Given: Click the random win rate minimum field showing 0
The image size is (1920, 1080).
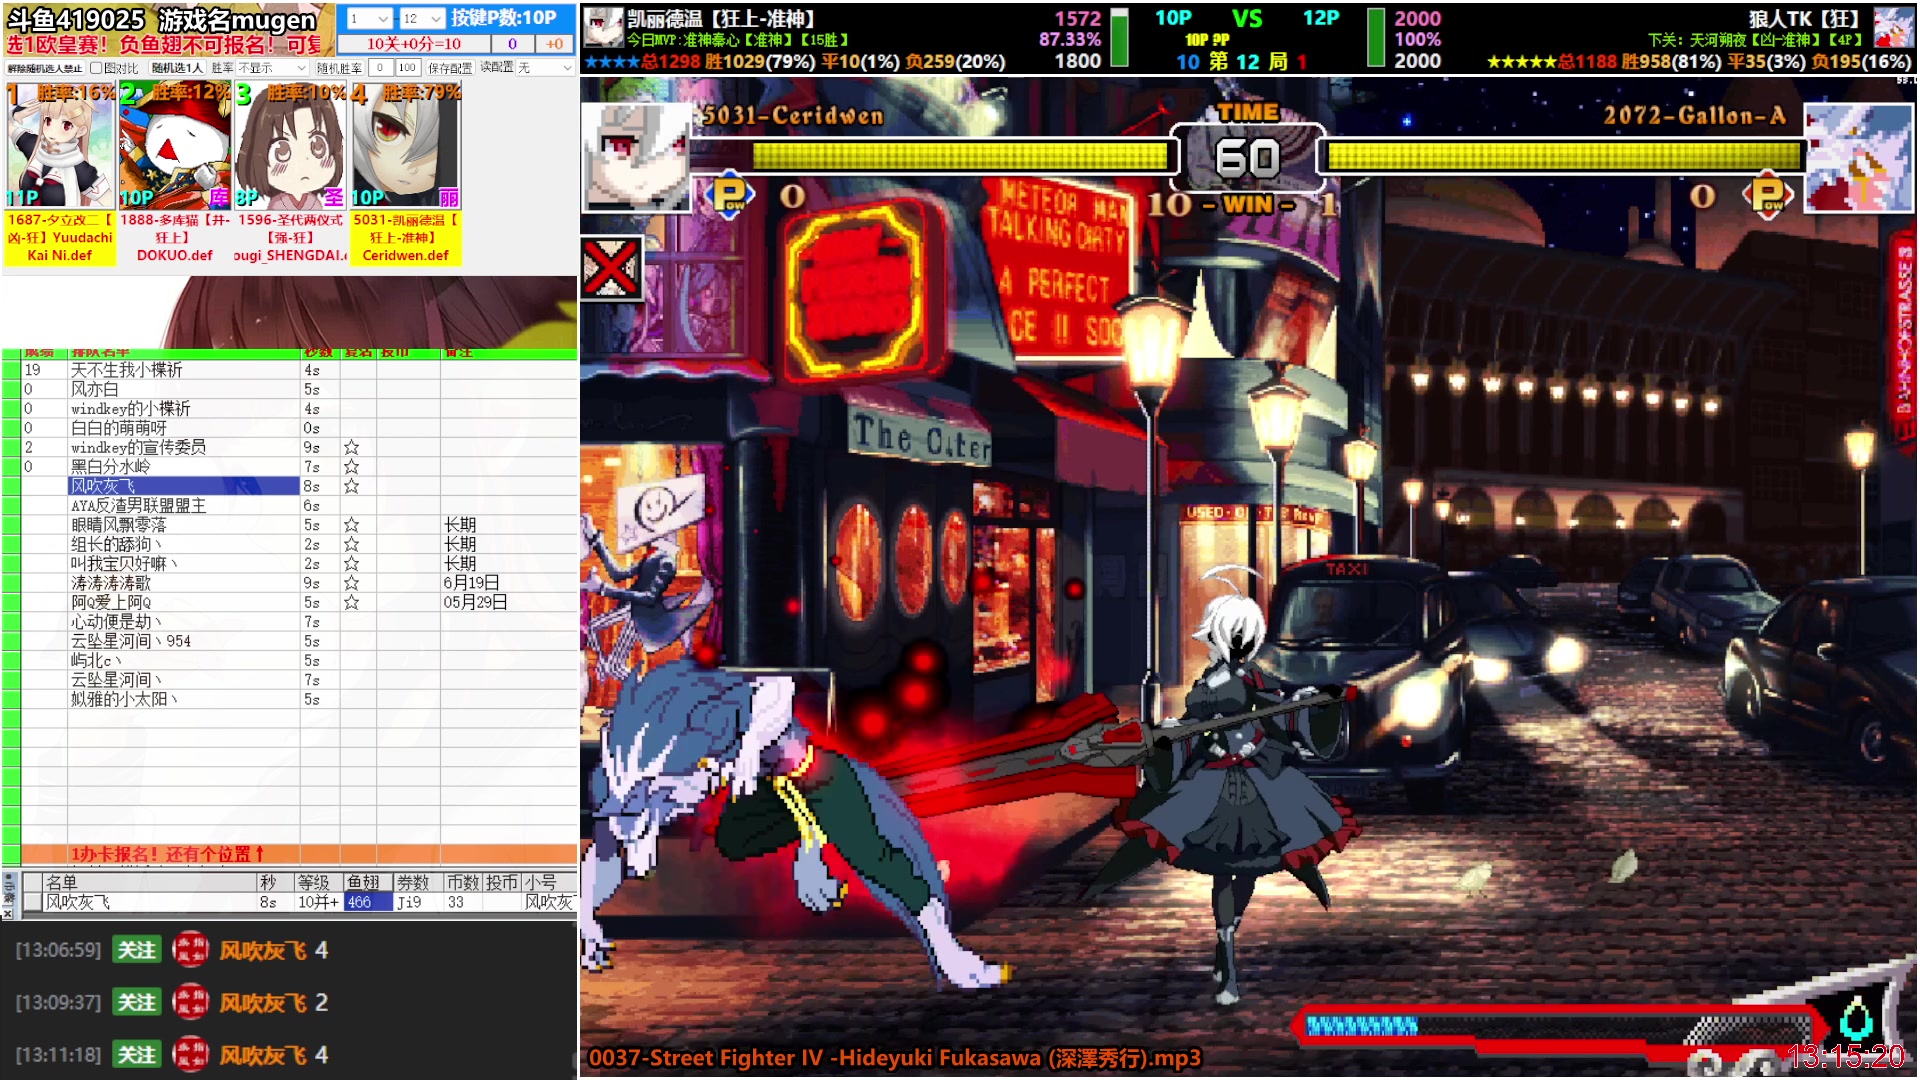Looking at the screenshot, I should 380,68.
